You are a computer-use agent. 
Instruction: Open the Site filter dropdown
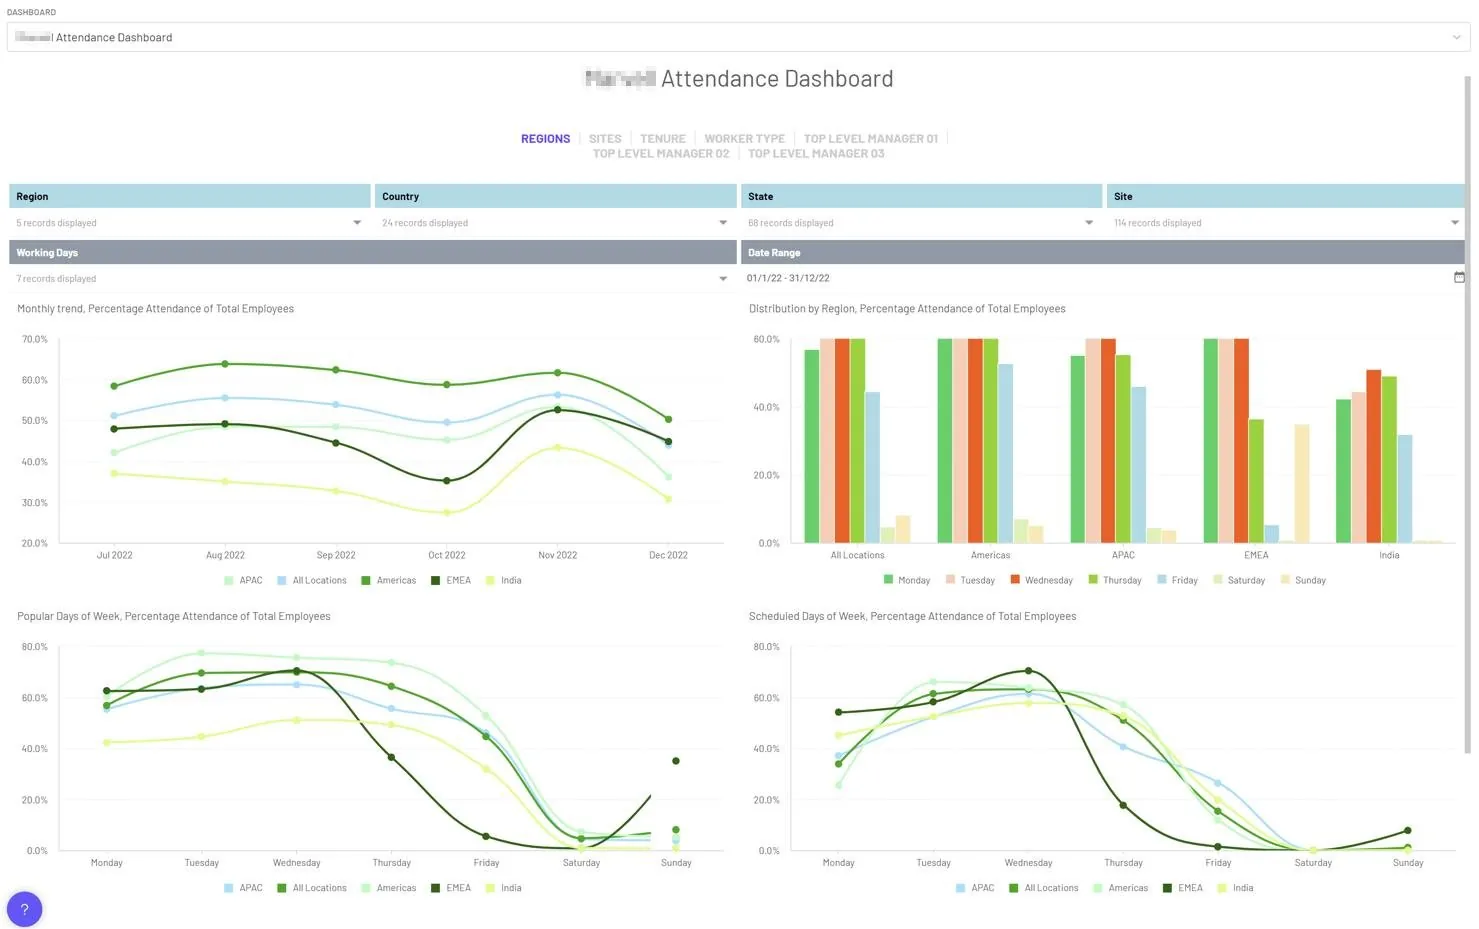click(x=1286, y=223)
